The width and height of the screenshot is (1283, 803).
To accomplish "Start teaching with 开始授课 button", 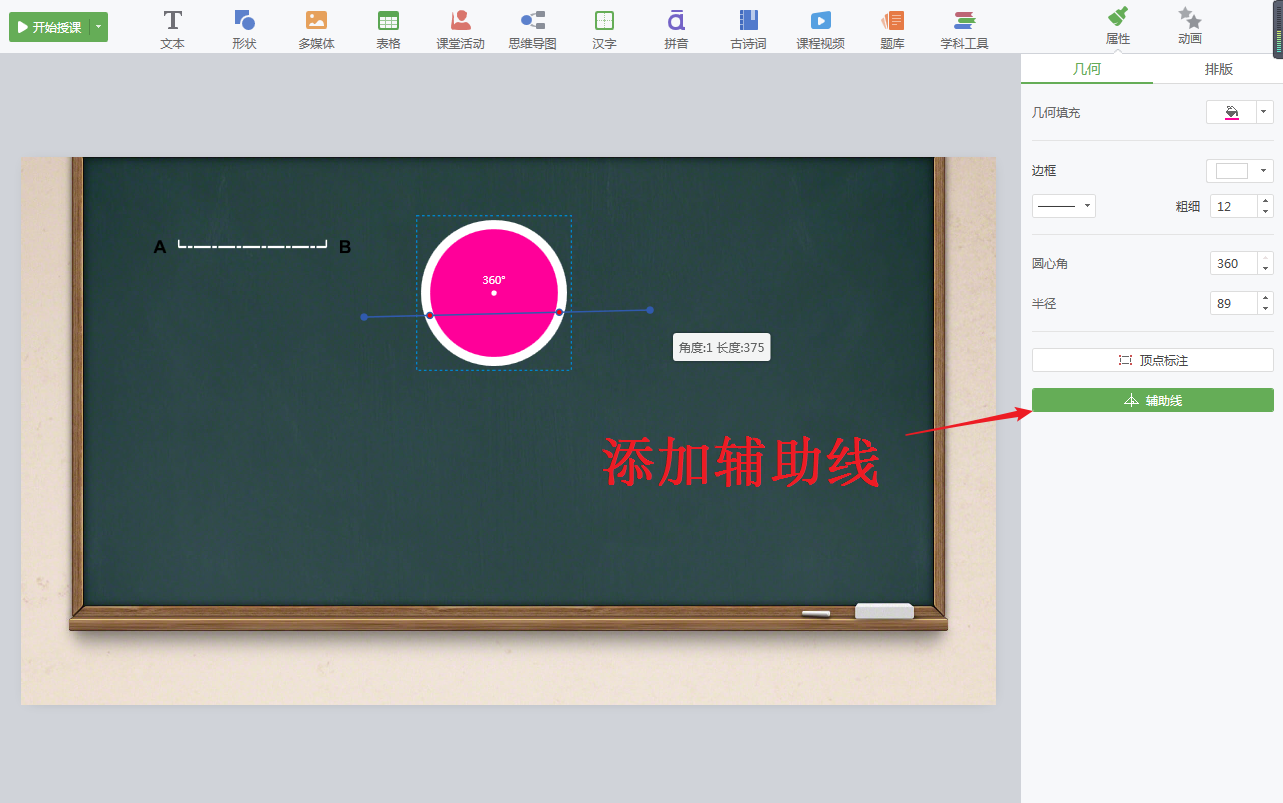I will point(49,27).
